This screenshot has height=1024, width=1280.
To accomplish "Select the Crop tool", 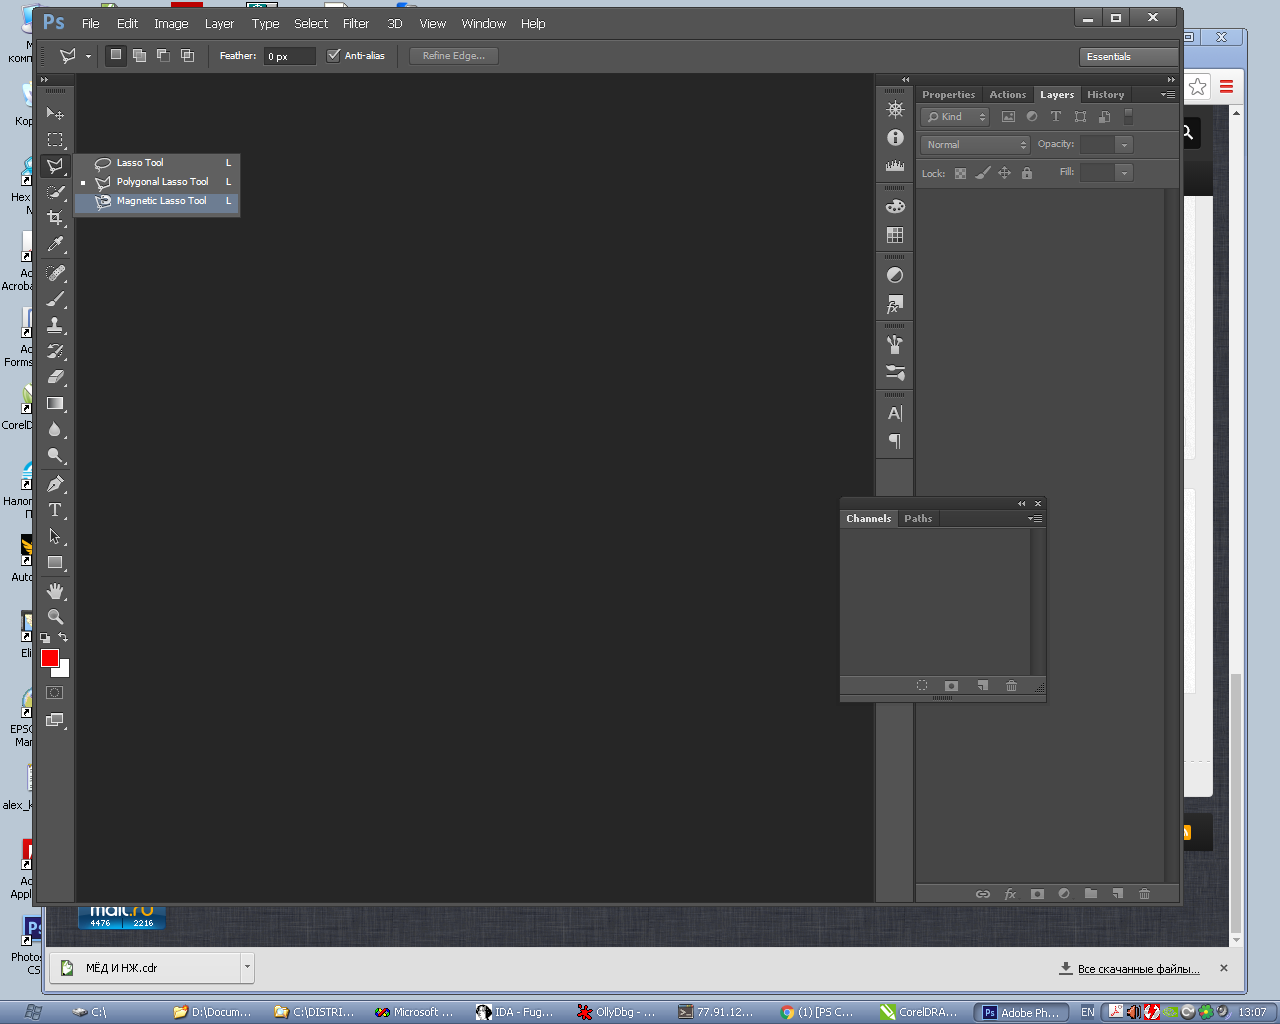I will pyautogui.click(x=55, y=218).
